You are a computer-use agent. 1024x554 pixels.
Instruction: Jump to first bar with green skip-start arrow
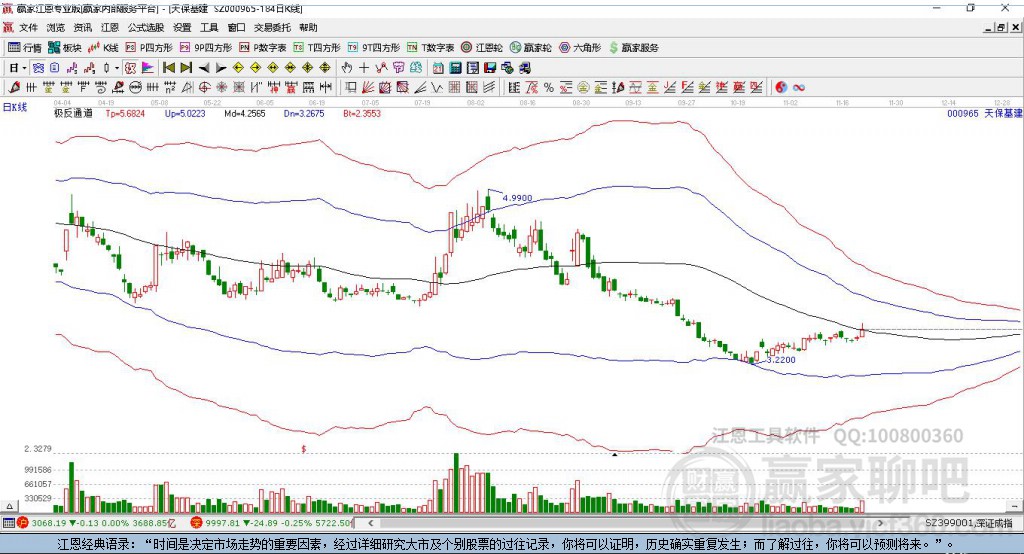(168, 68)
